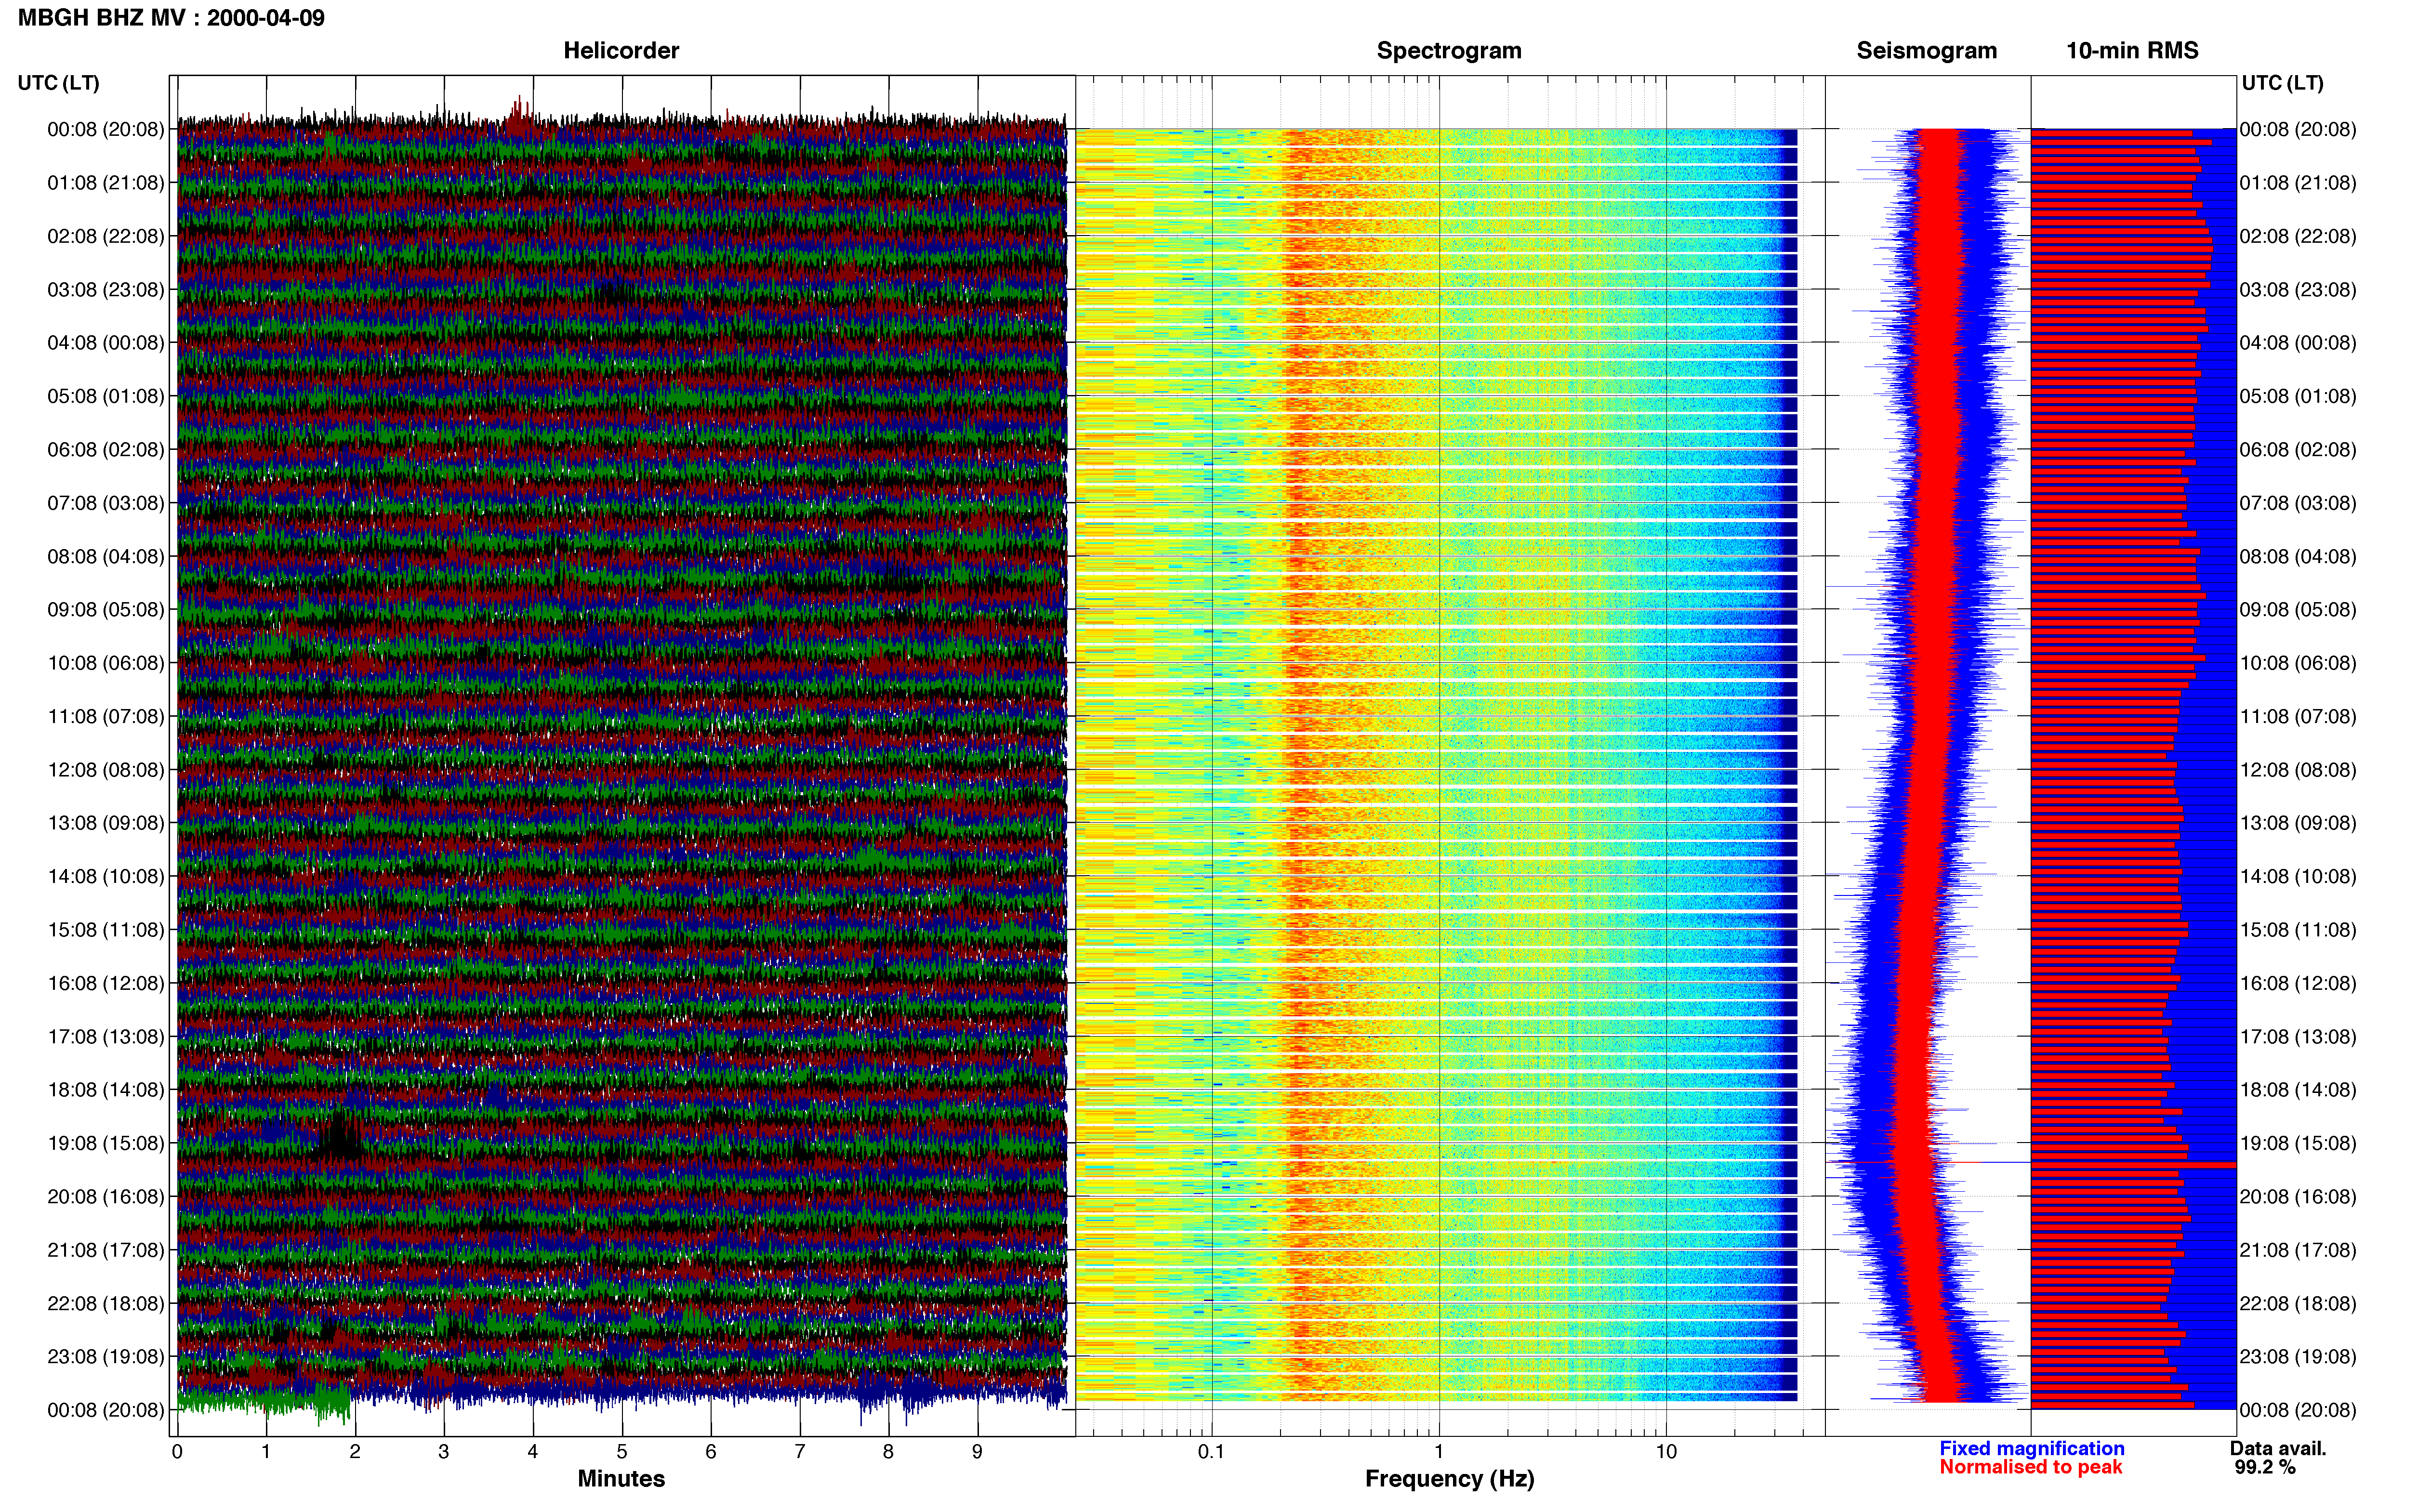Click frequency tick label 1
Screen dimensions: 2418x1512
point(1439,1452)
